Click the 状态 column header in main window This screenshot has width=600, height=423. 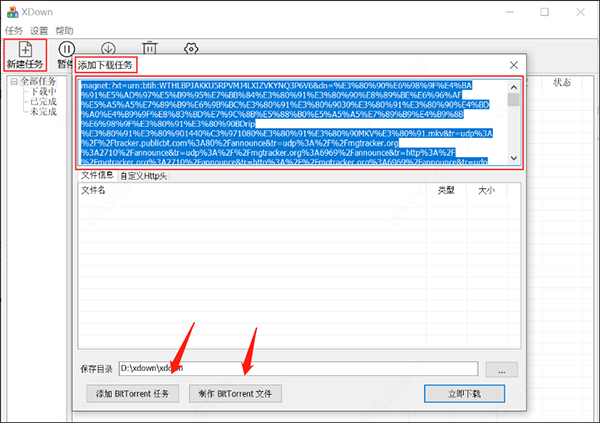coord(562,82)
